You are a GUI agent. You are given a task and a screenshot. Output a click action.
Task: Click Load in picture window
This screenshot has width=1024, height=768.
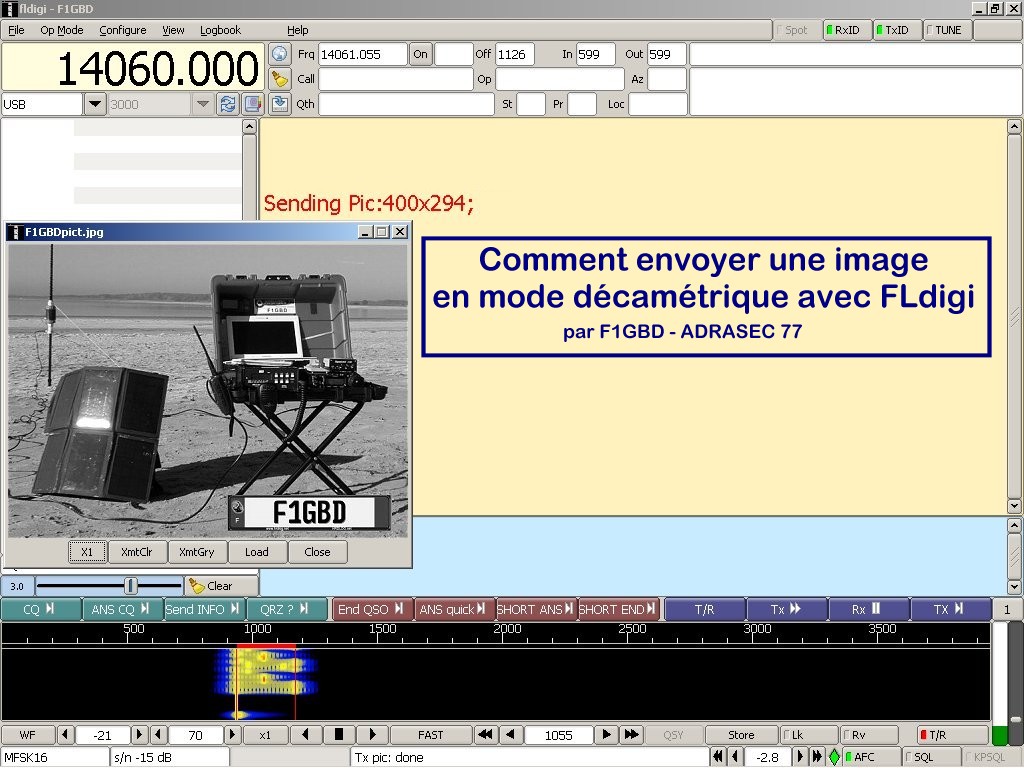pyautogui.click(x=257, y=552)
